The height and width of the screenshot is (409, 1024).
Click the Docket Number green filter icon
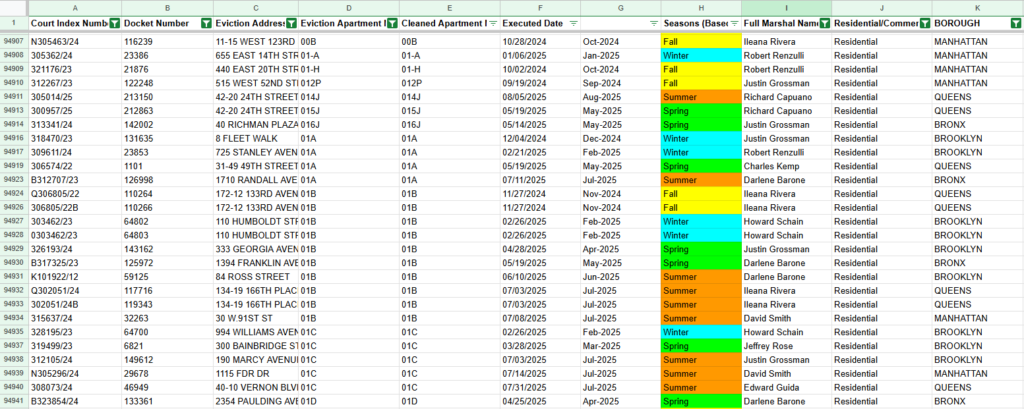tap(206, 23)
